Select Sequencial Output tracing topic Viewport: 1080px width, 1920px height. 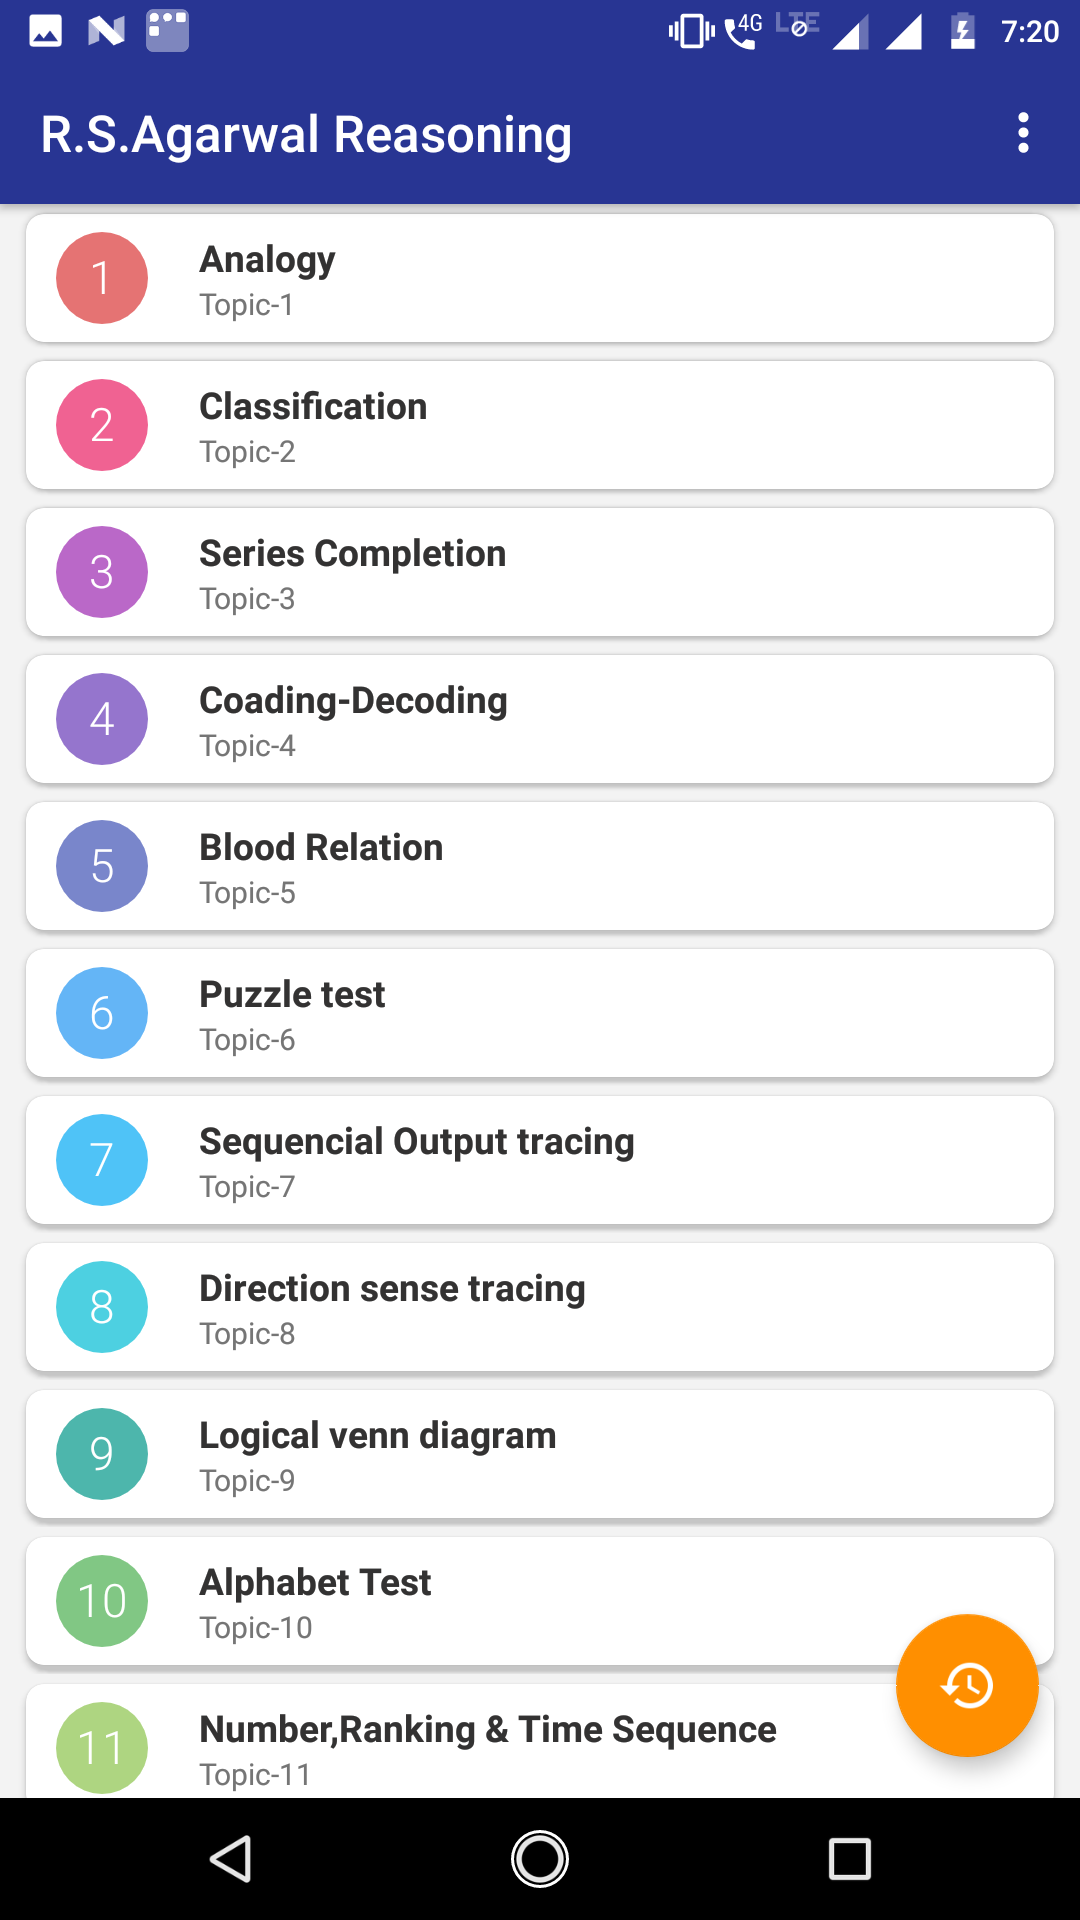(x=540, y=1160)
